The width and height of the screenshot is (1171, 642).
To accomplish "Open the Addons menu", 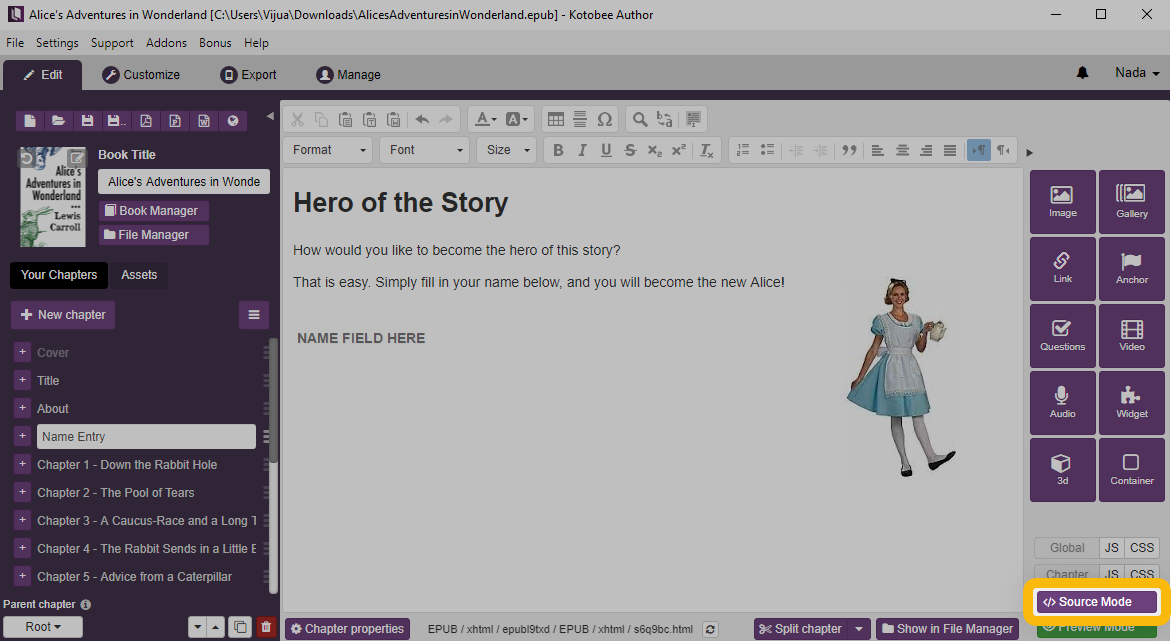I will coord(166,43).
